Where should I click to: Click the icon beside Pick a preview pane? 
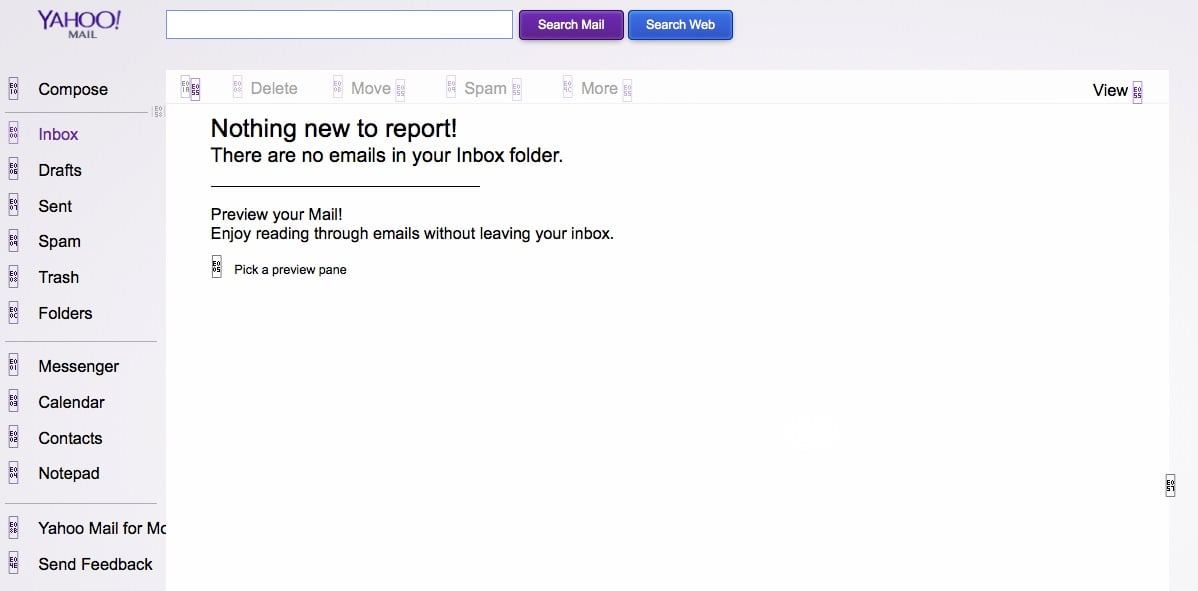216,266
